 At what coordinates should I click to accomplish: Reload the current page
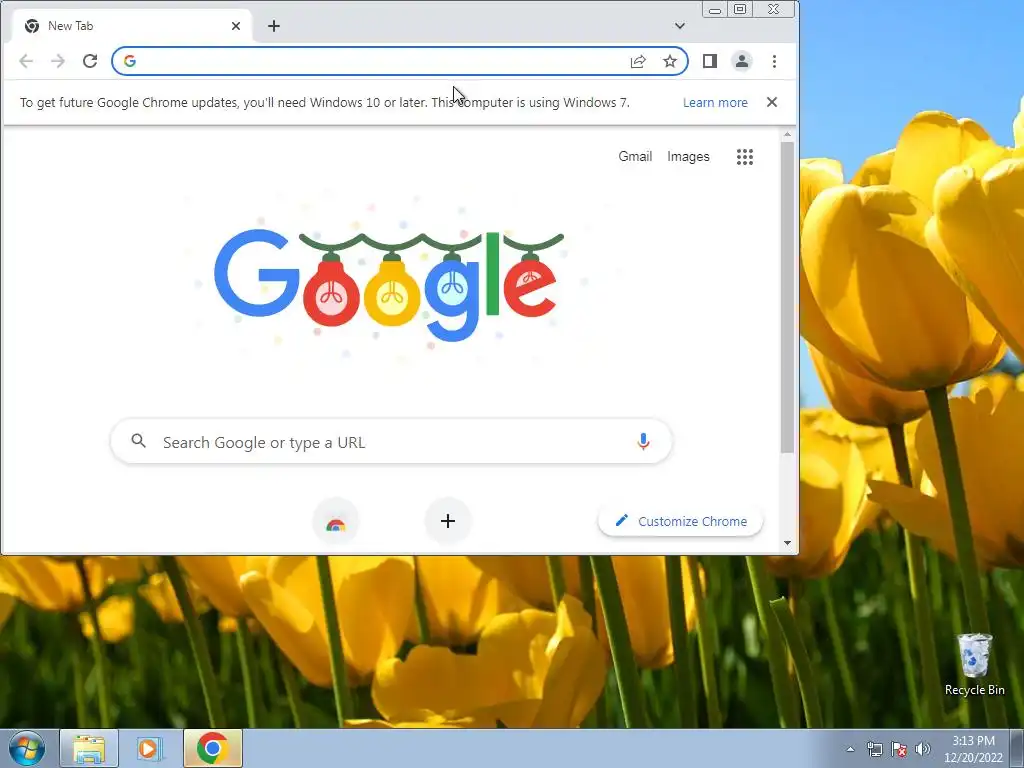(90, 61)
